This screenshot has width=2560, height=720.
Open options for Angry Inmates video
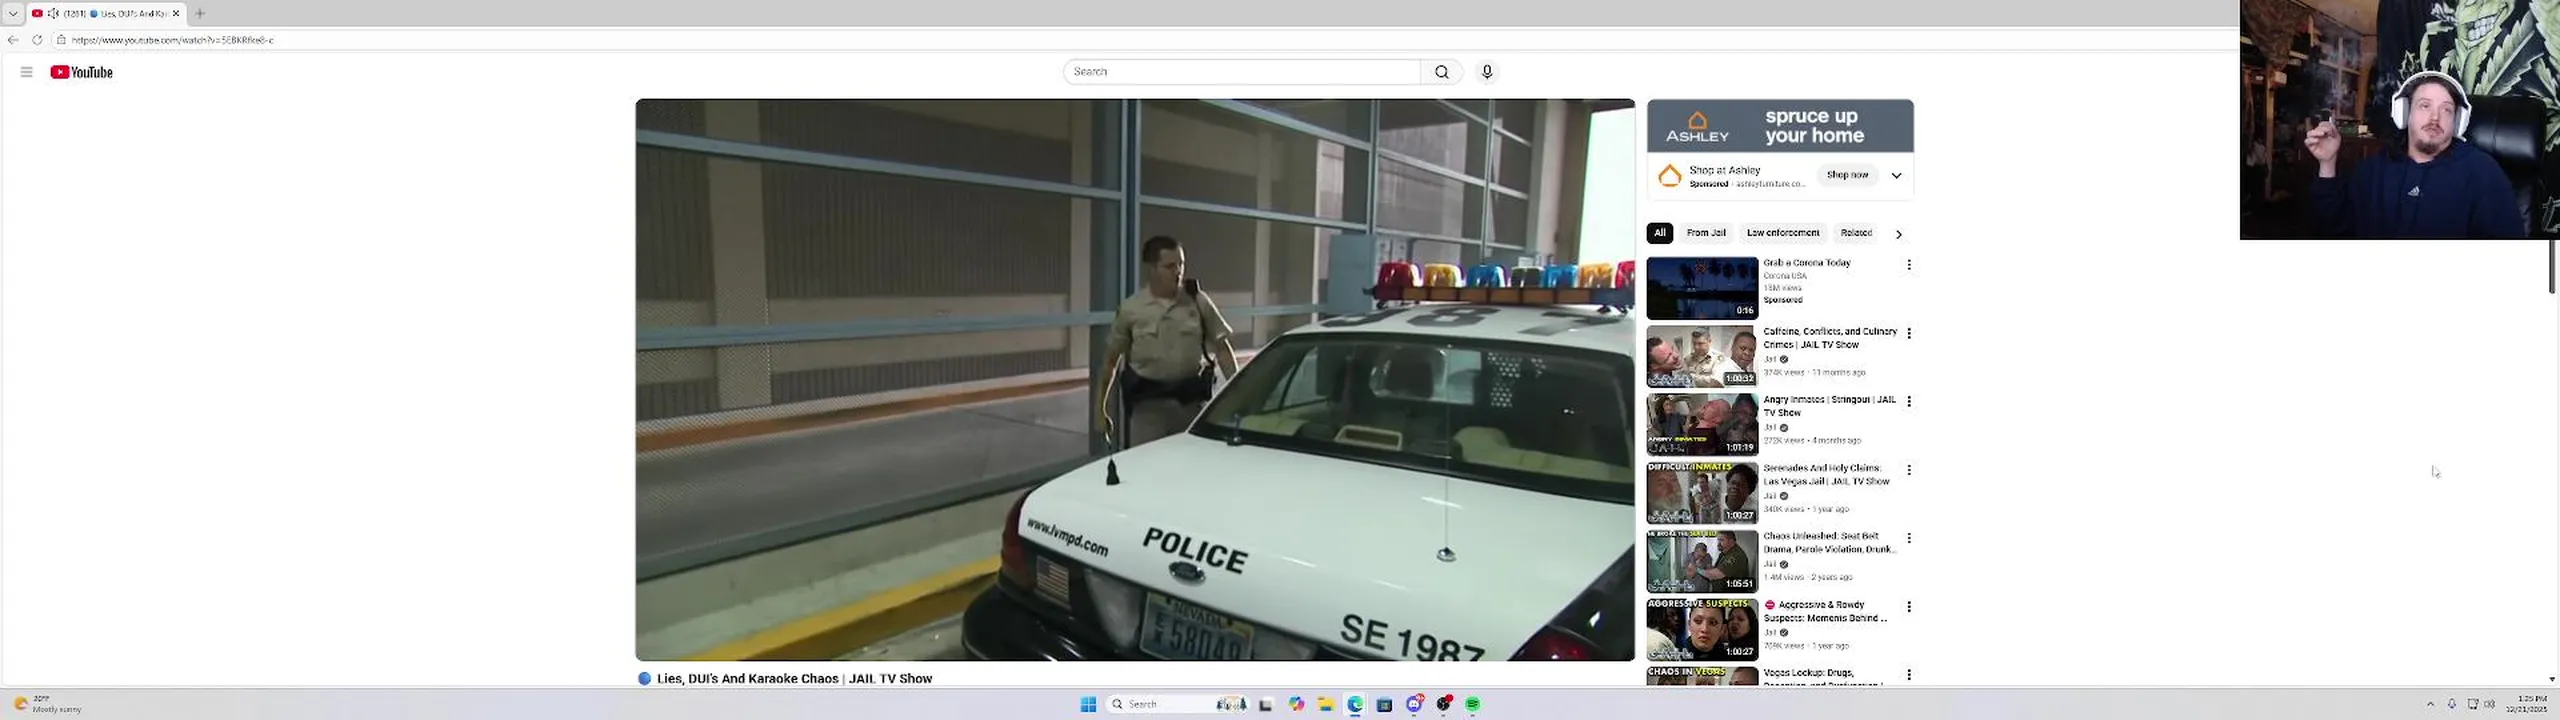[x=1909, y=401]
